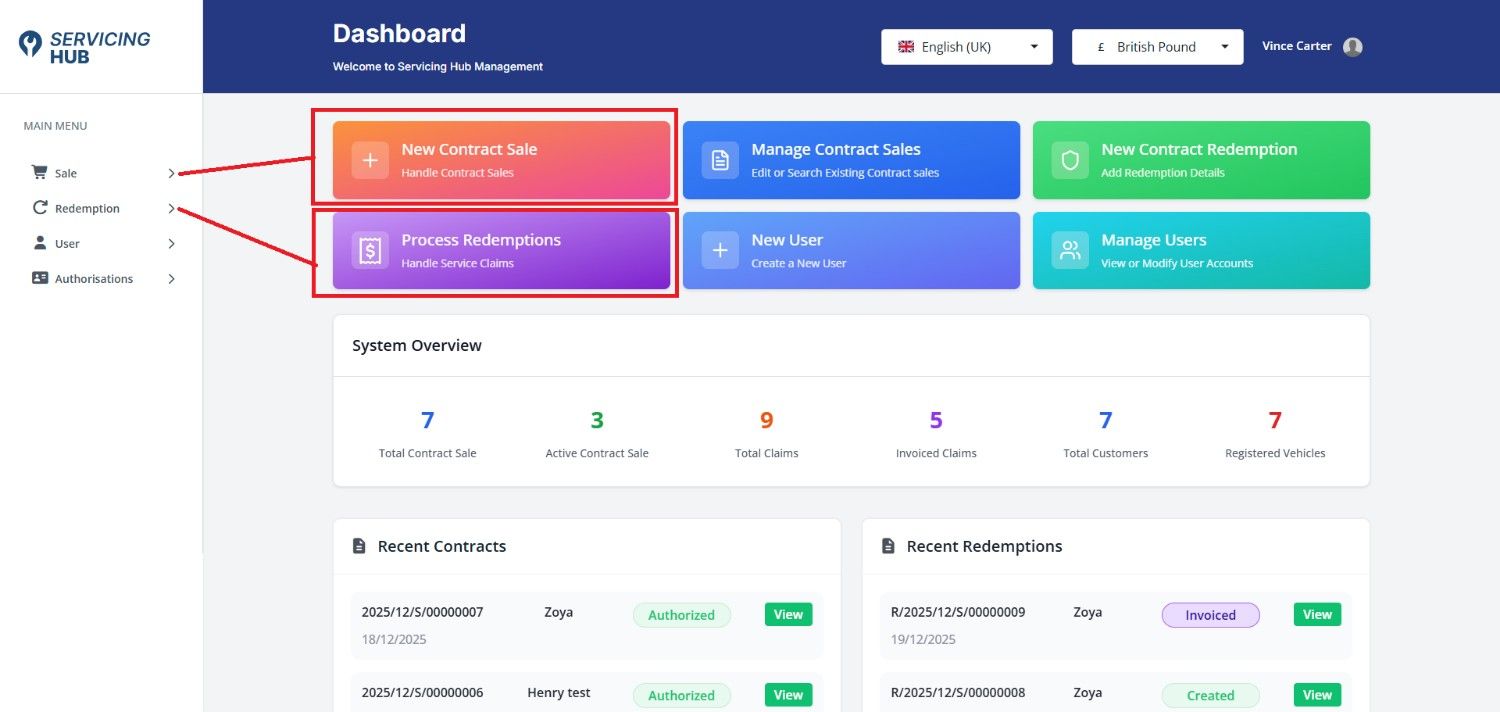The height and width of the screenshot is (712, 1500).
Task: Click the shield icon on New Contract Redemption
Action: tap(1070, 160)
